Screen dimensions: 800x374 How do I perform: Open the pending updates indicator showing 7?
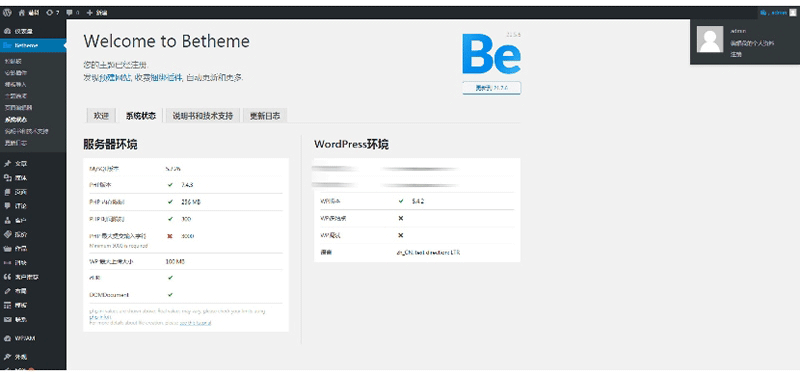point(53,12)
